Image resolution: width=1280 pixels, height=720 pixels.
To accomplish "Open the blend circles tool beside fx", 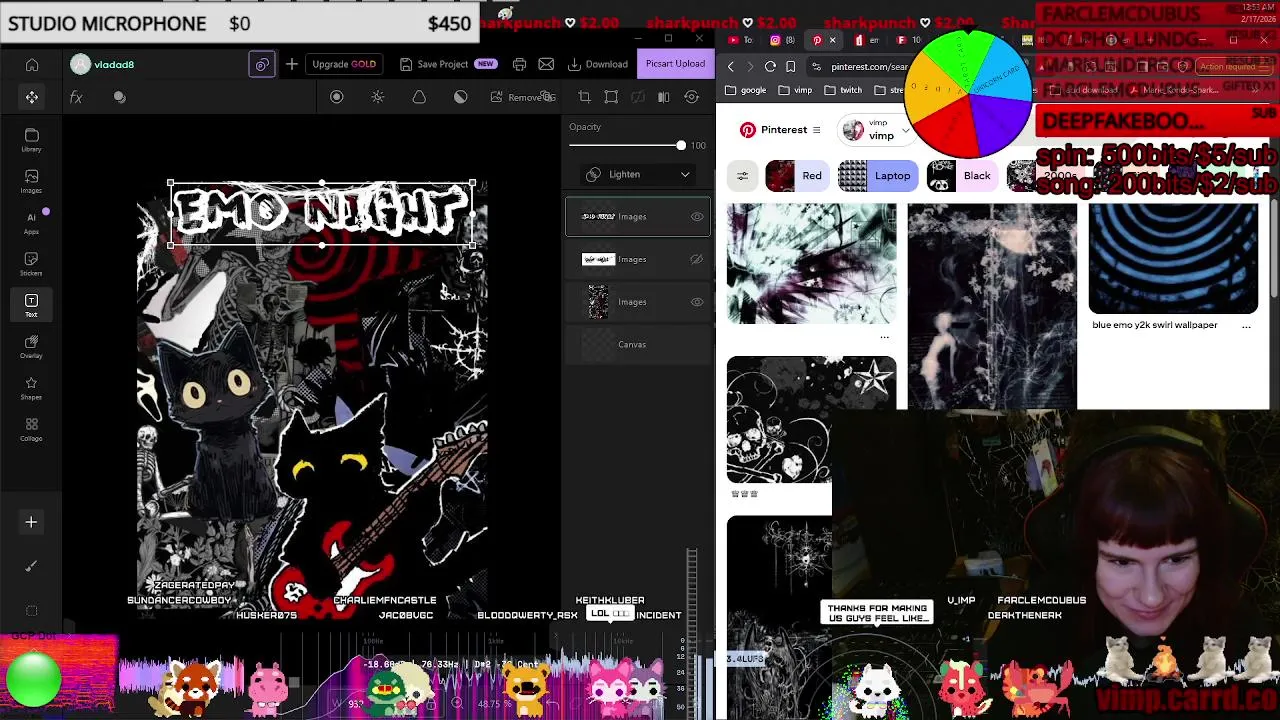I will [120, 97].
